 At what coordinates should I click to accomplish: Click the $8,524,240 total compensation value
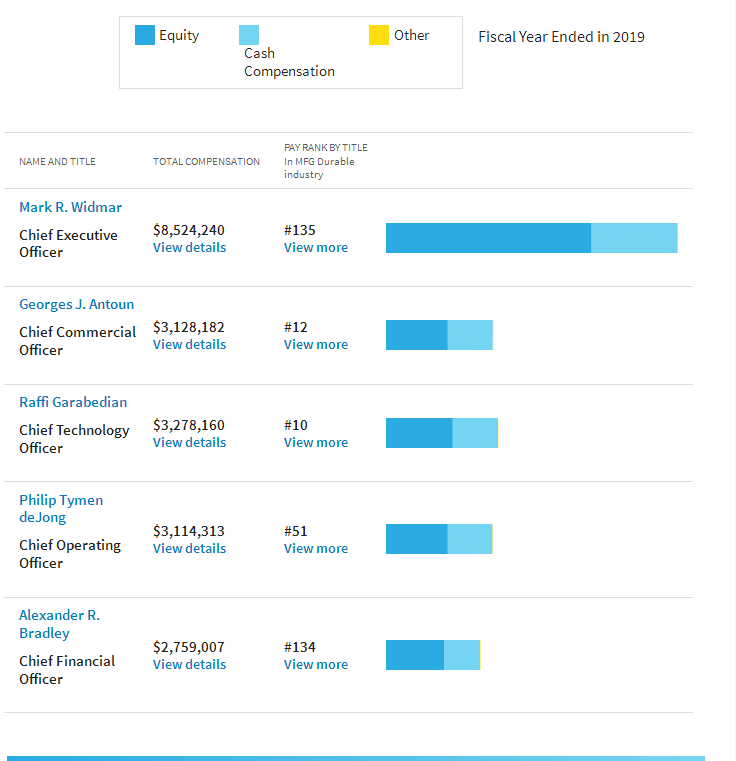pyautogui.click(x=189, y=230)
